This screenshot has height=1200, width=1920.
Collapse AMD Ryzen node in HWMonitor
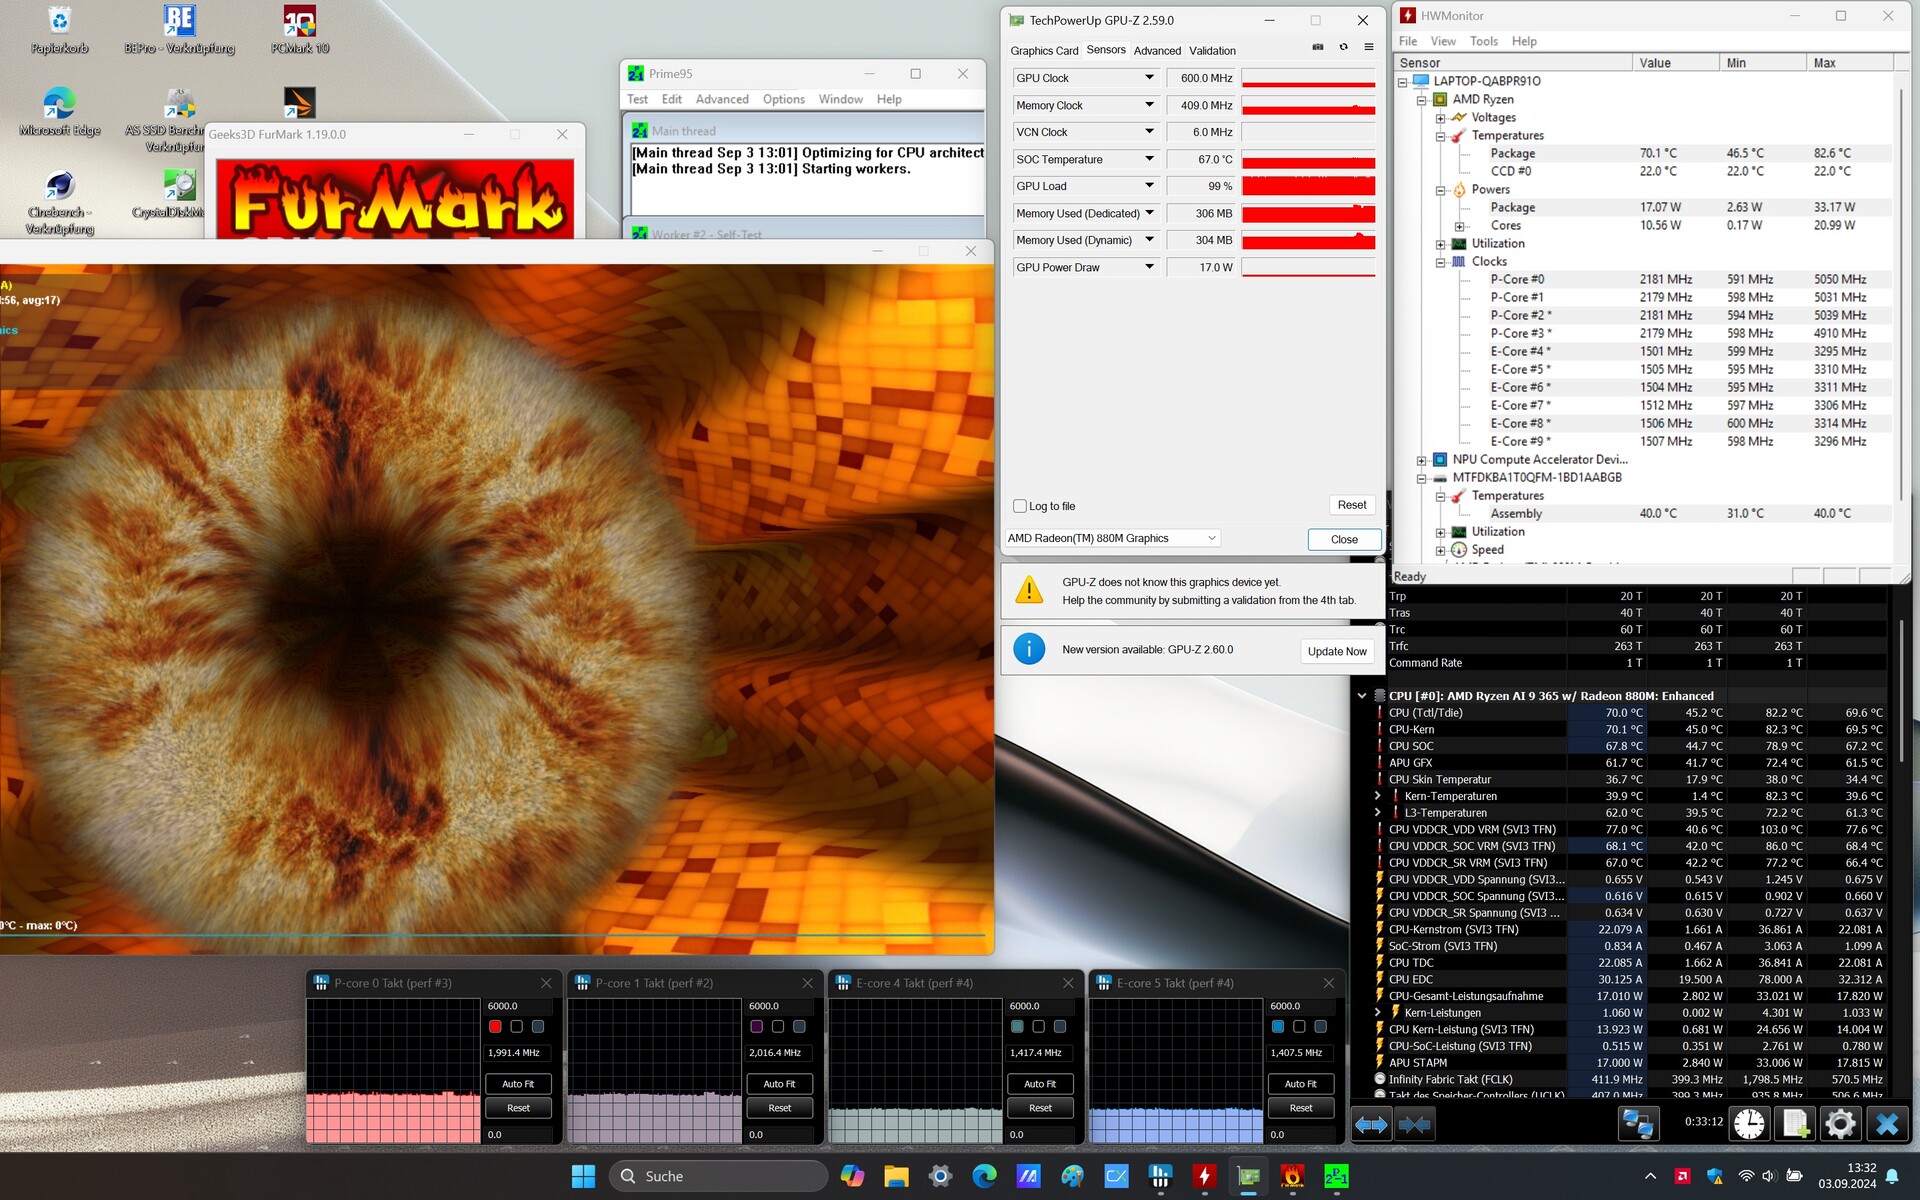pyautogui.click(x=1421, y=100)
